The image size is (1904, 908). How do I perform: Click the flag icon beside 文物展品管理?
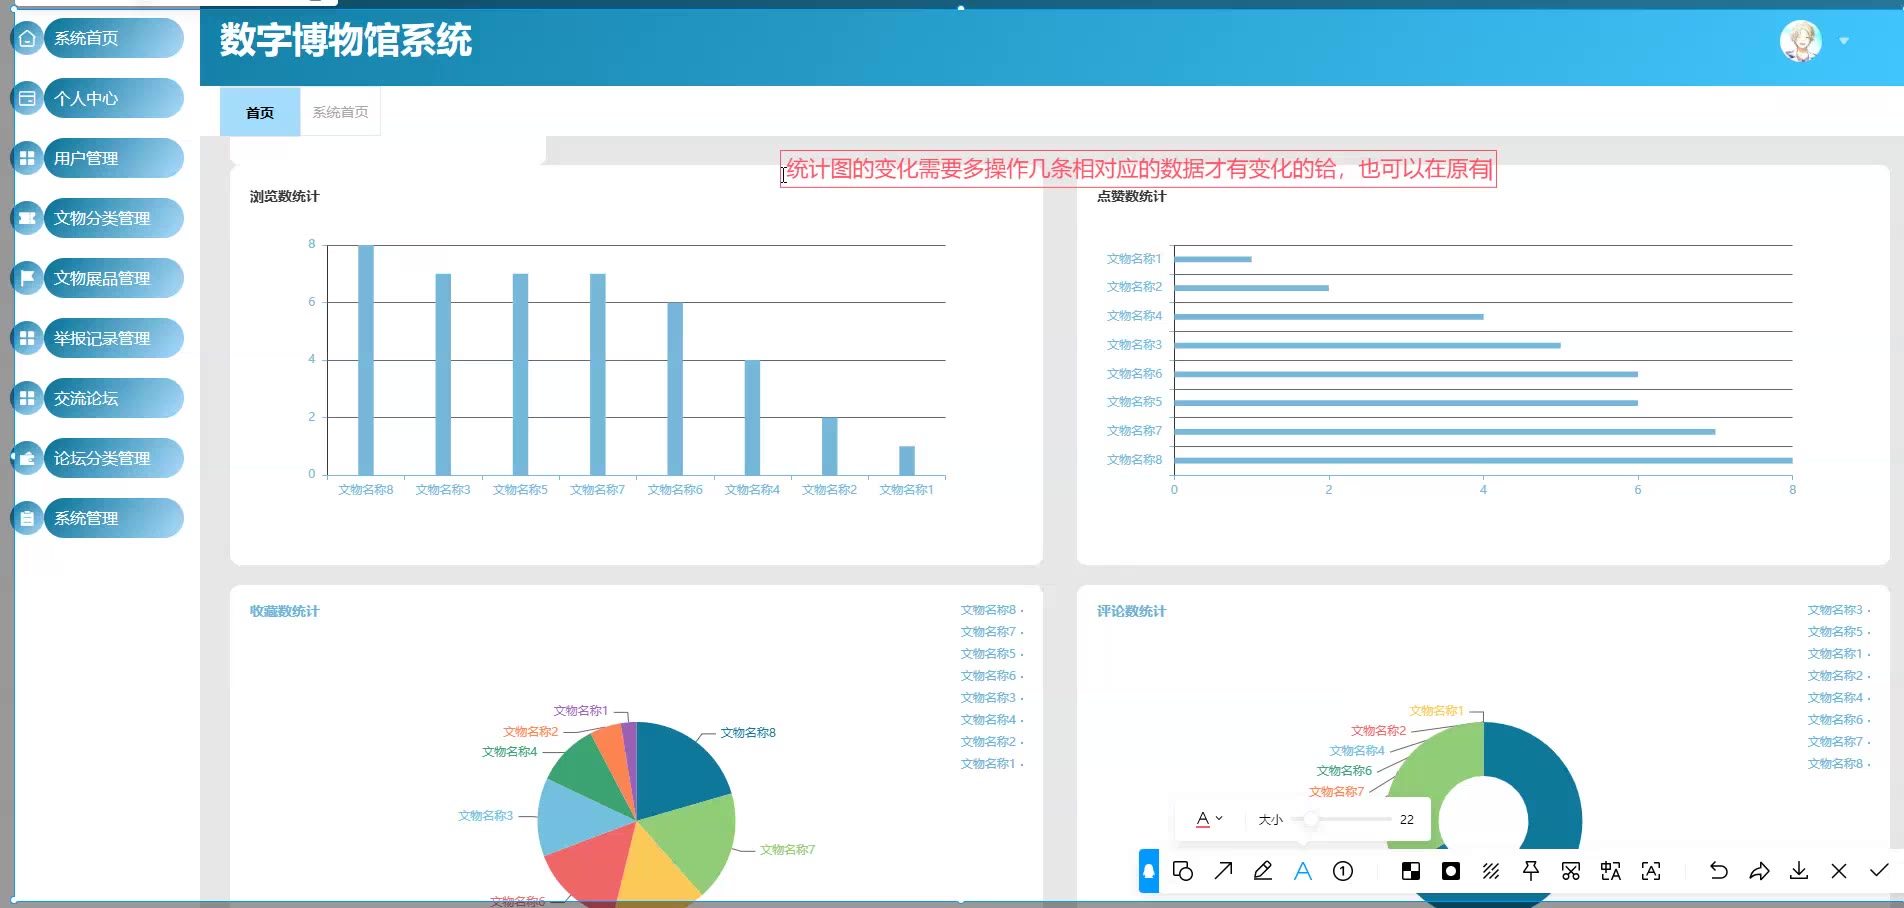click(x=27, y=278)
